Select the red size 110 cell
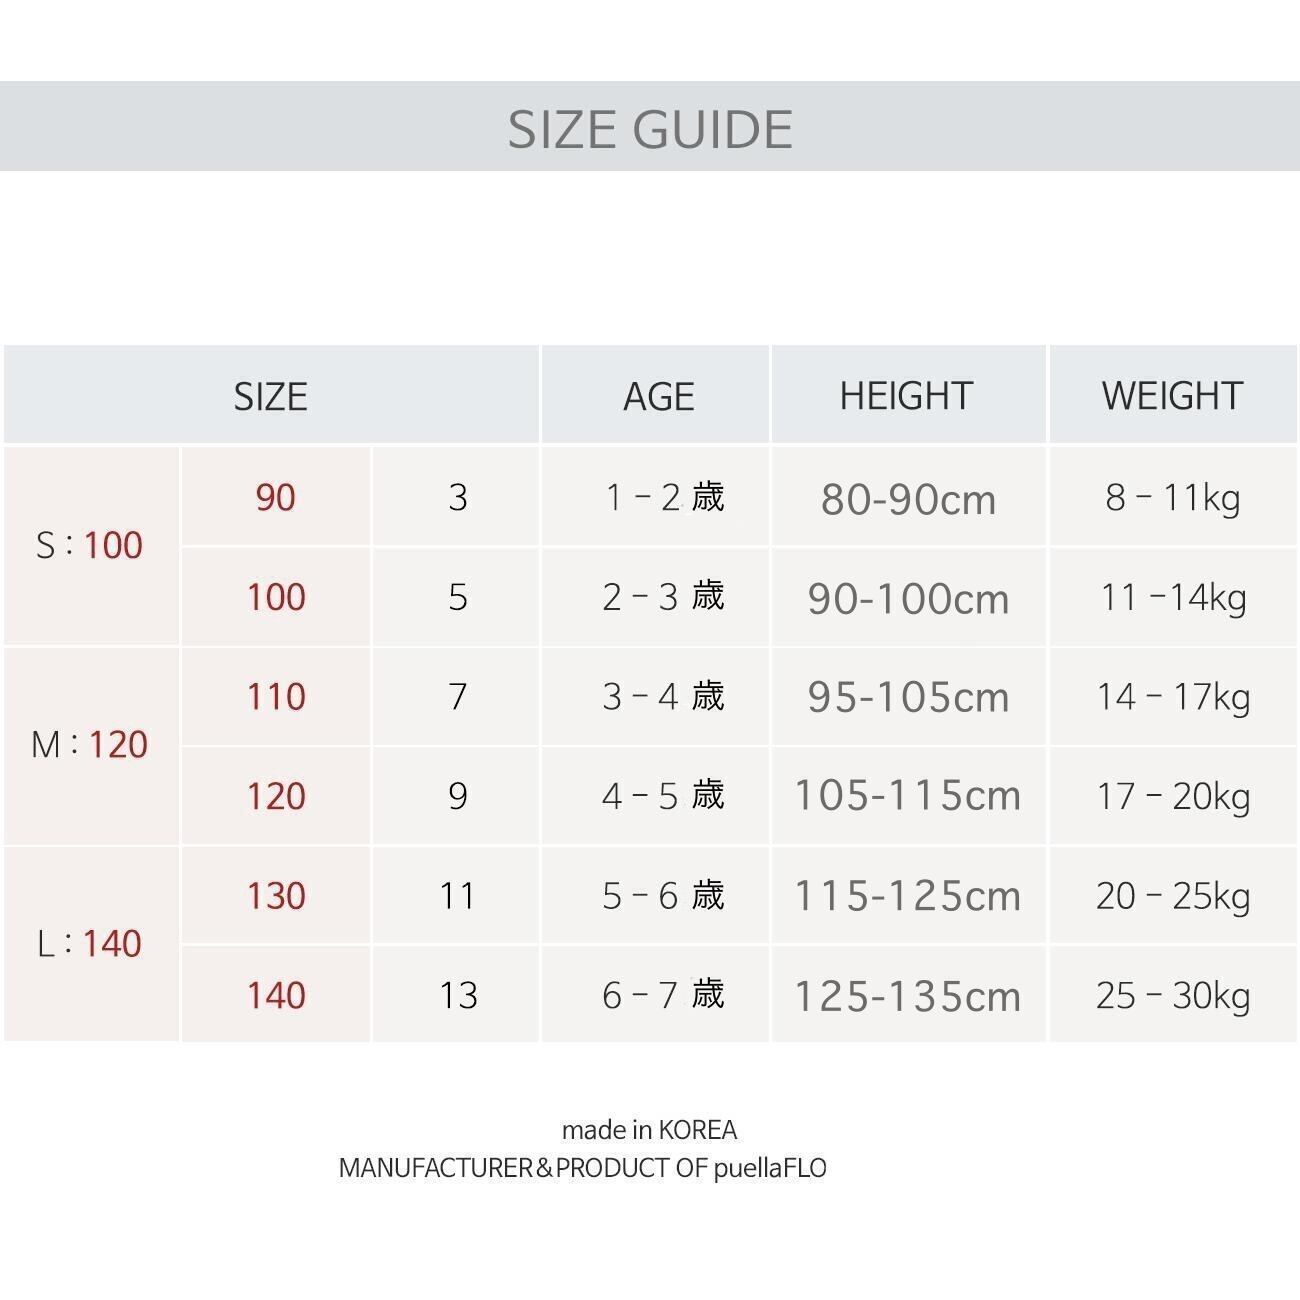 click(275, 696)
